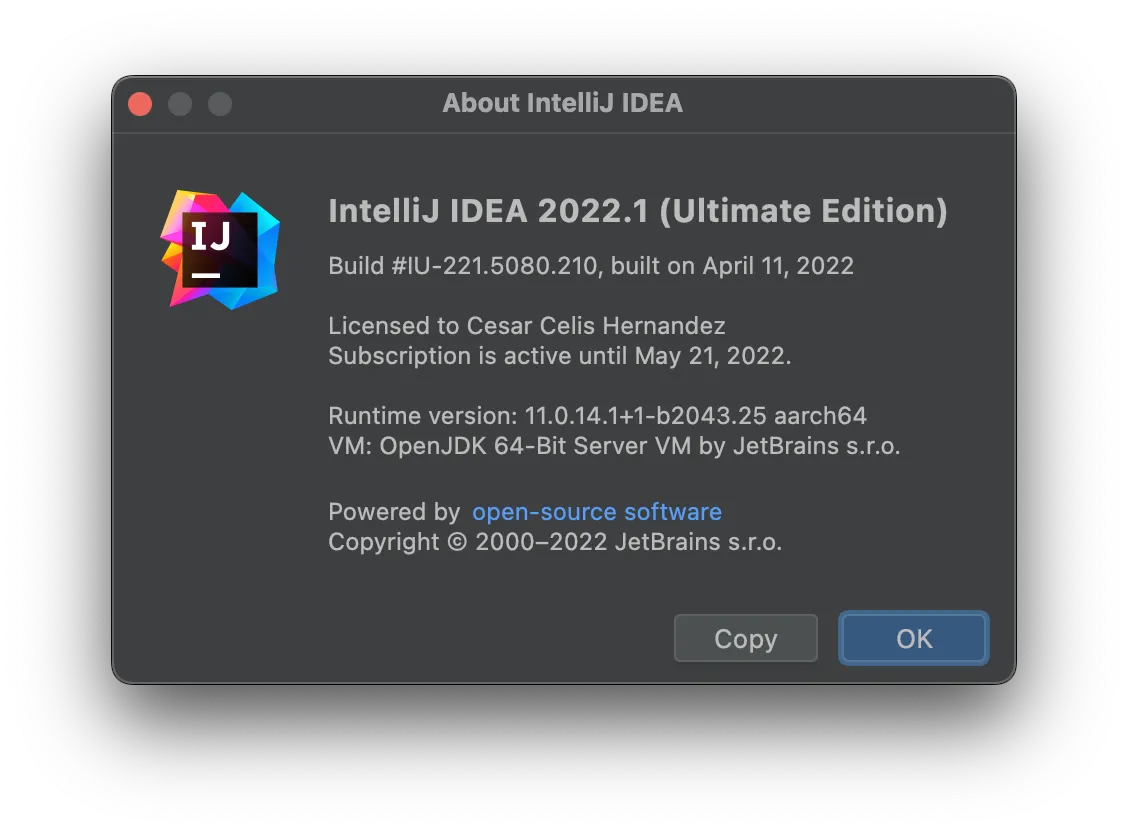Click the IntelliJ IDEA 2022.1 heading
Image resolution: width=1128 pixels, height=832 pixels.
(x=488, y=211)
